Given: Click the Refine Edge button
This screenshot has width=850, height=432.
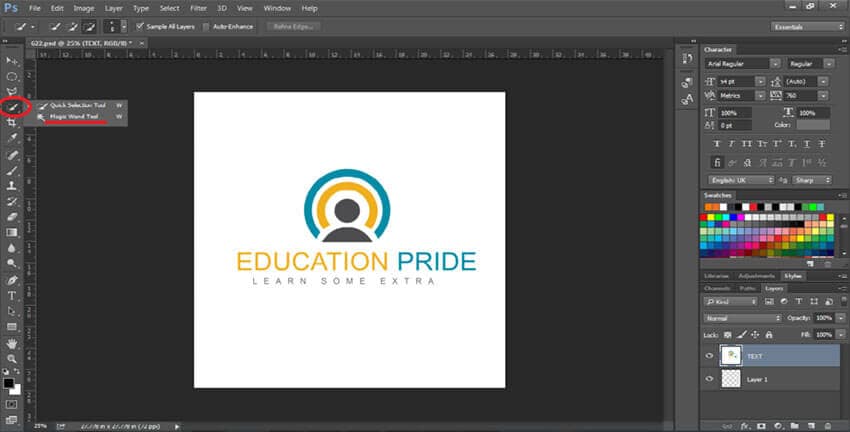Looking at the screenshot, I should coord(294,26).
